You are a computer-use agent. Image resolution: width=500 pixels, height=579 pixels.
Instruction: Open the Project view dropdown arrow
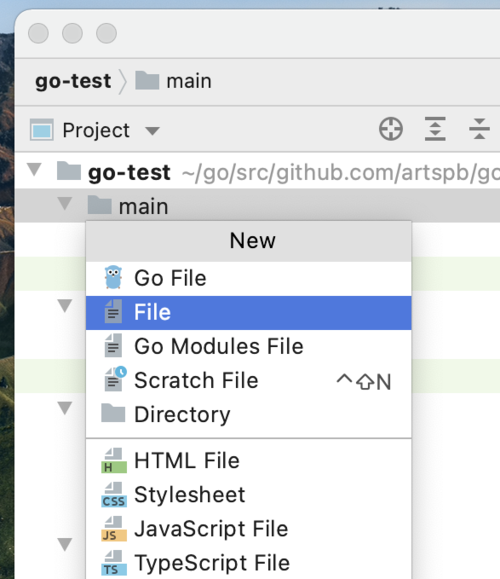152,131
